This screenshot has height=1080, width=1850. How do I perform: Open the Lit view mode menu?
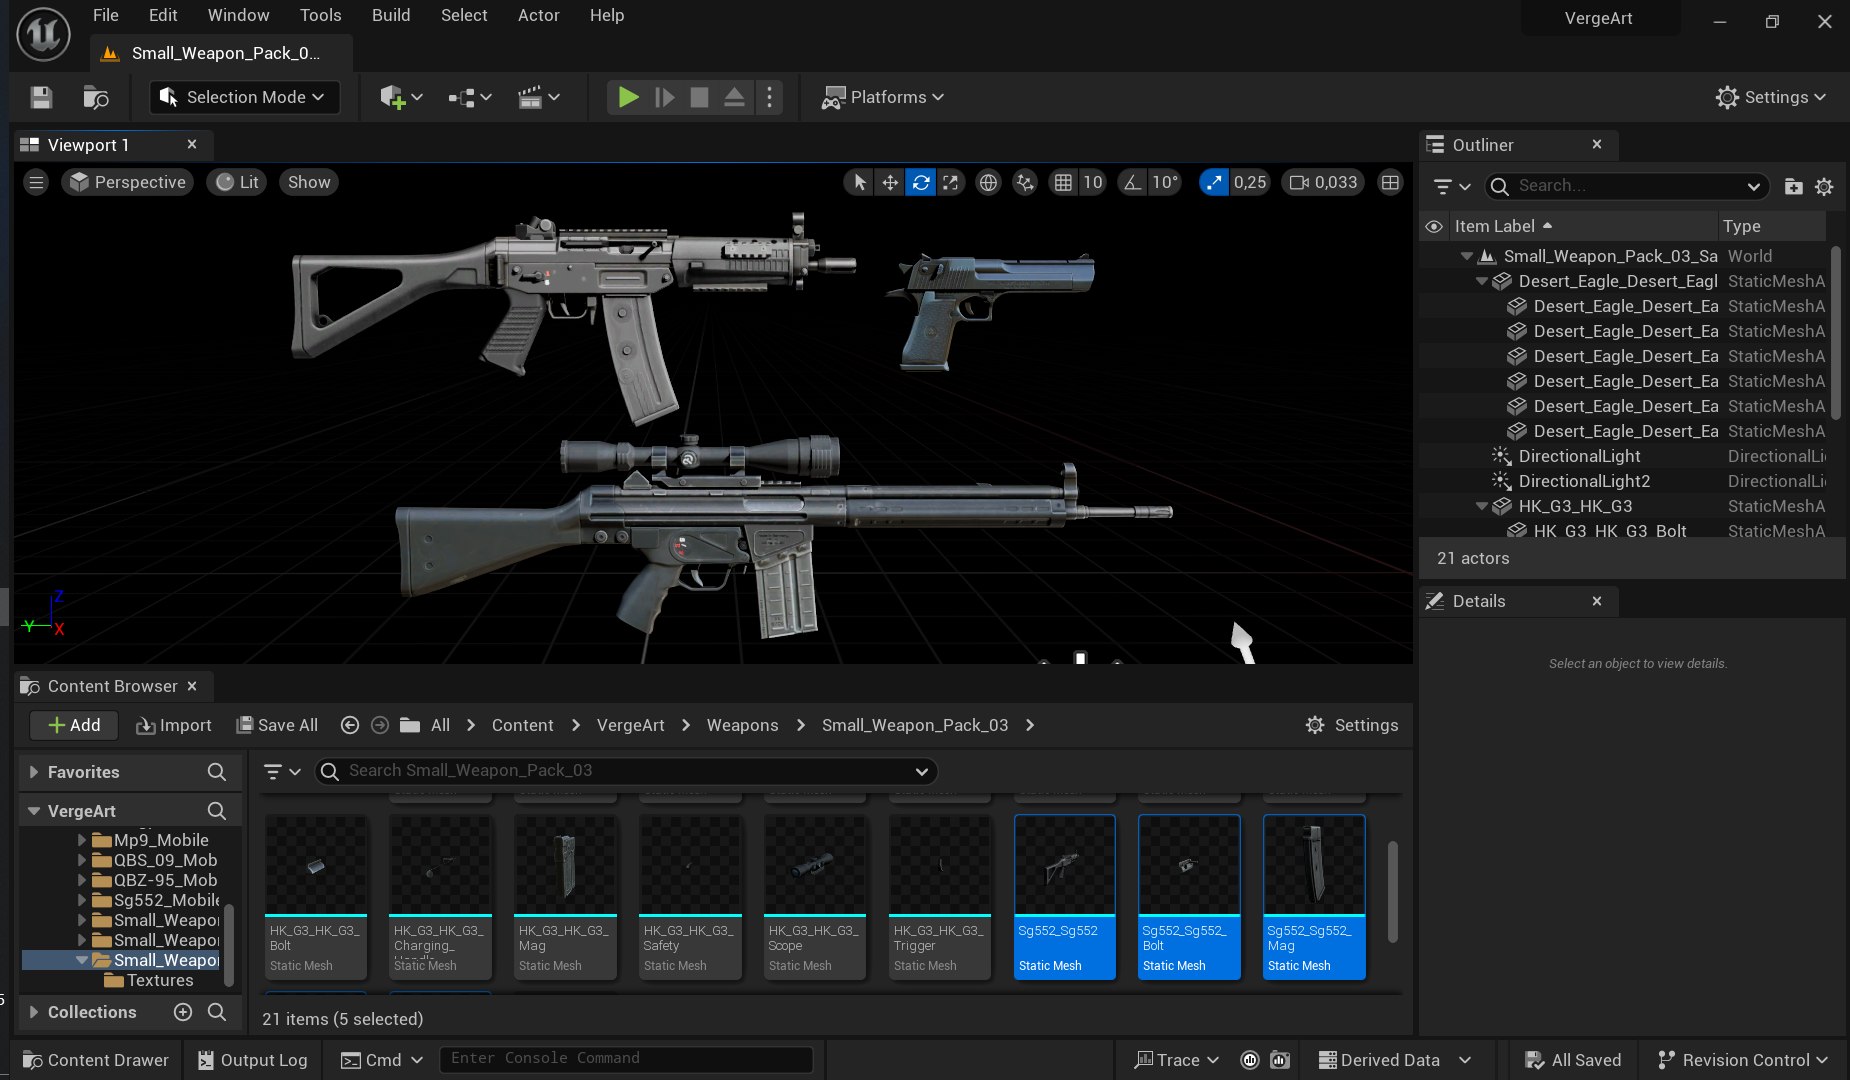click(x=237, y=182)
